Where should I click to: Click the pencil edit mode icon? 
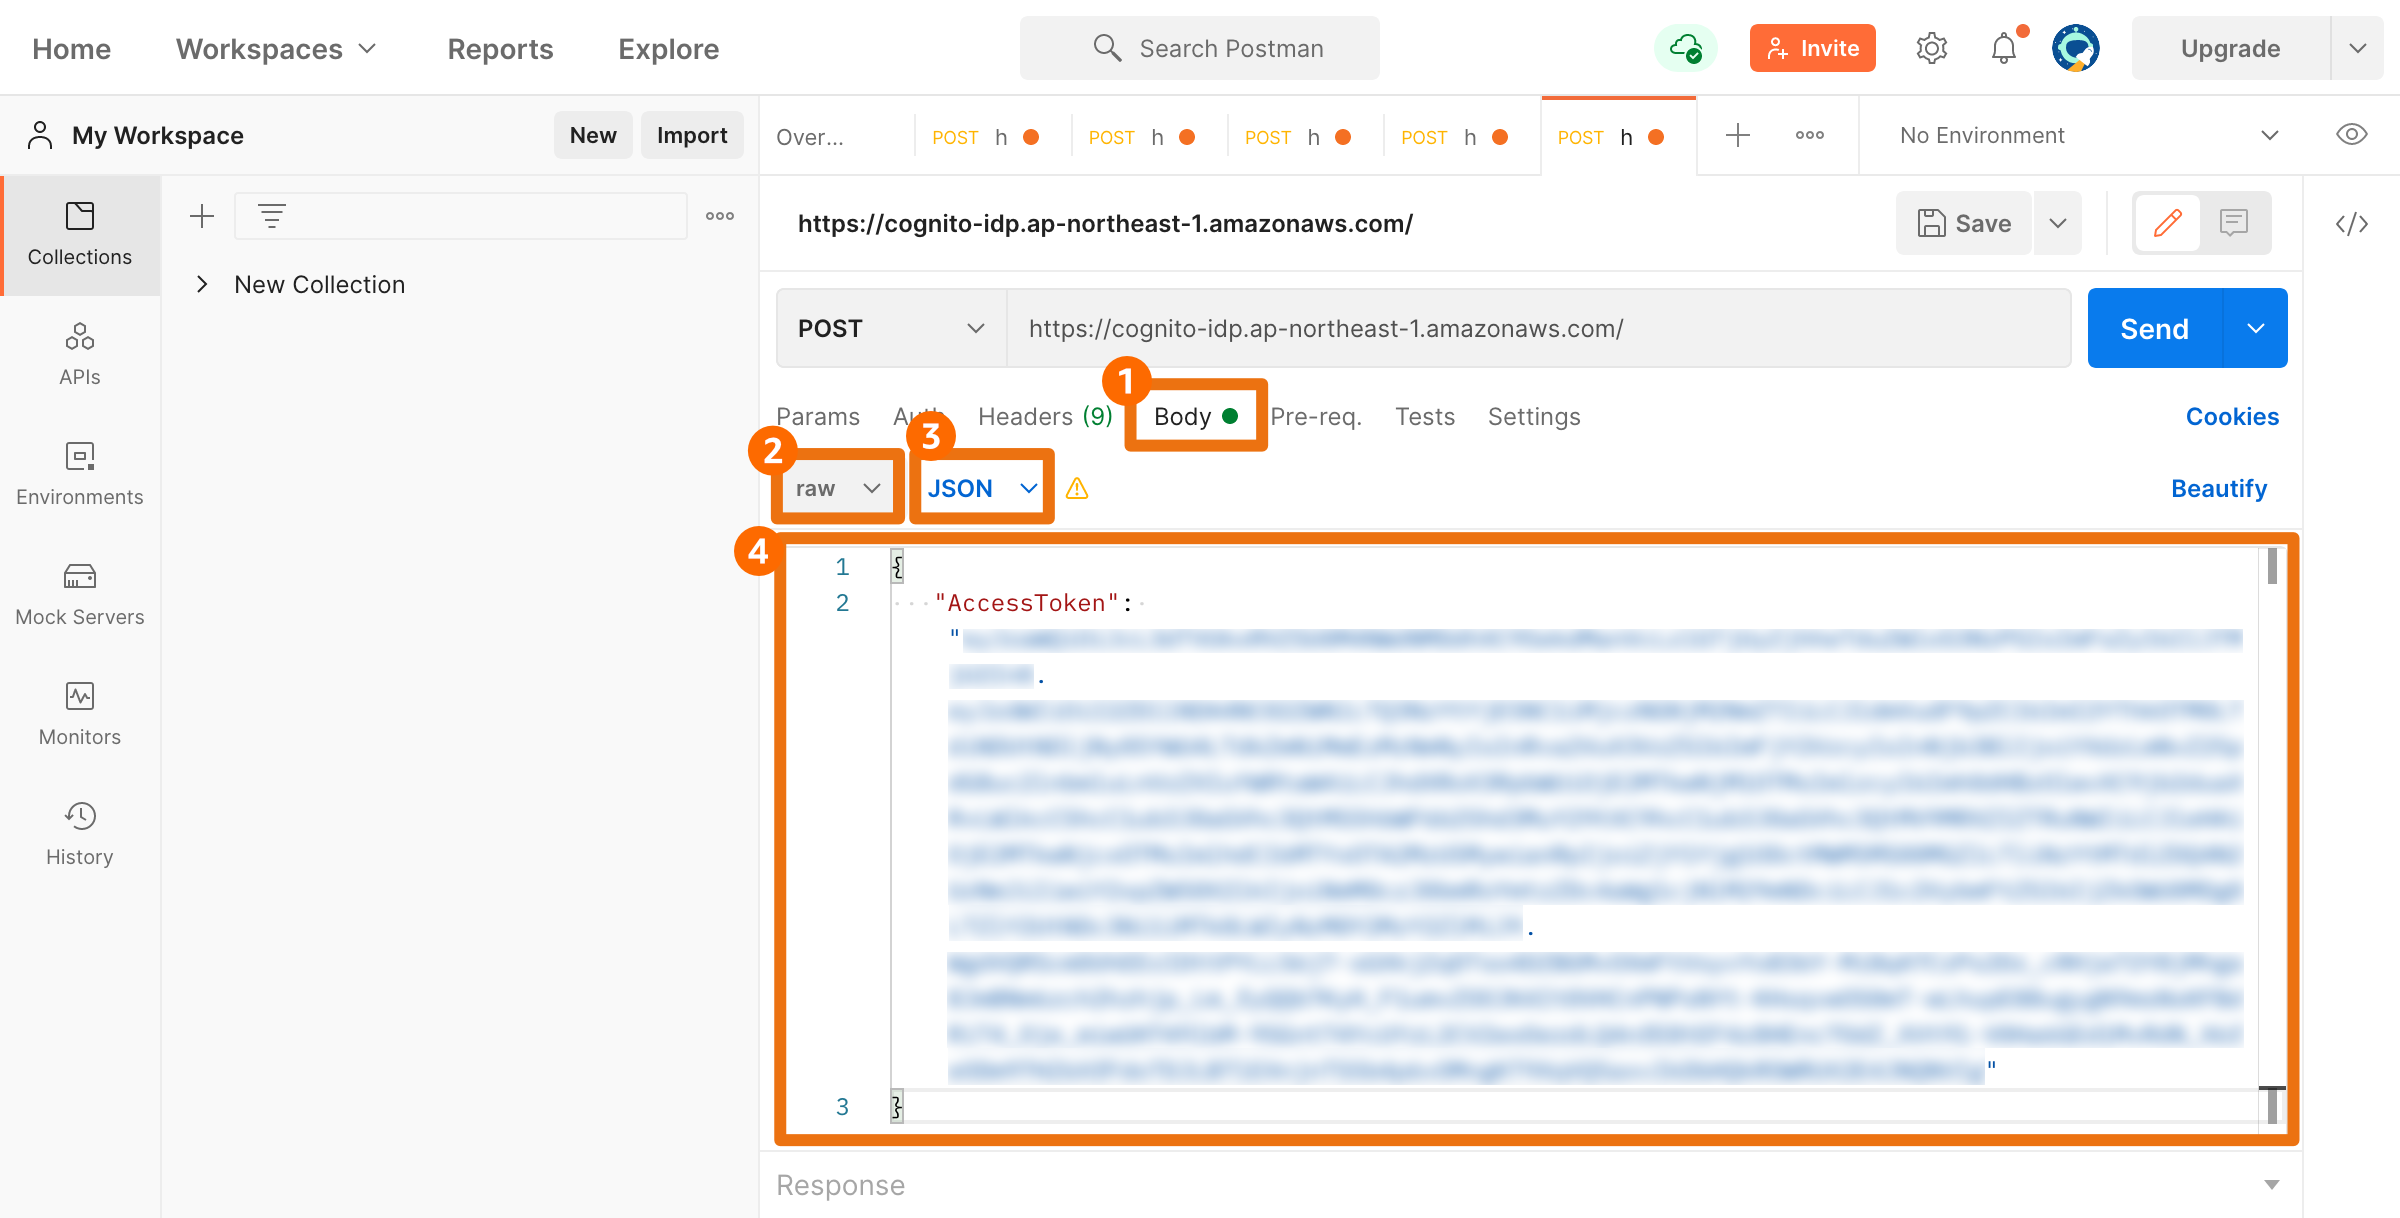point(2167,223)
